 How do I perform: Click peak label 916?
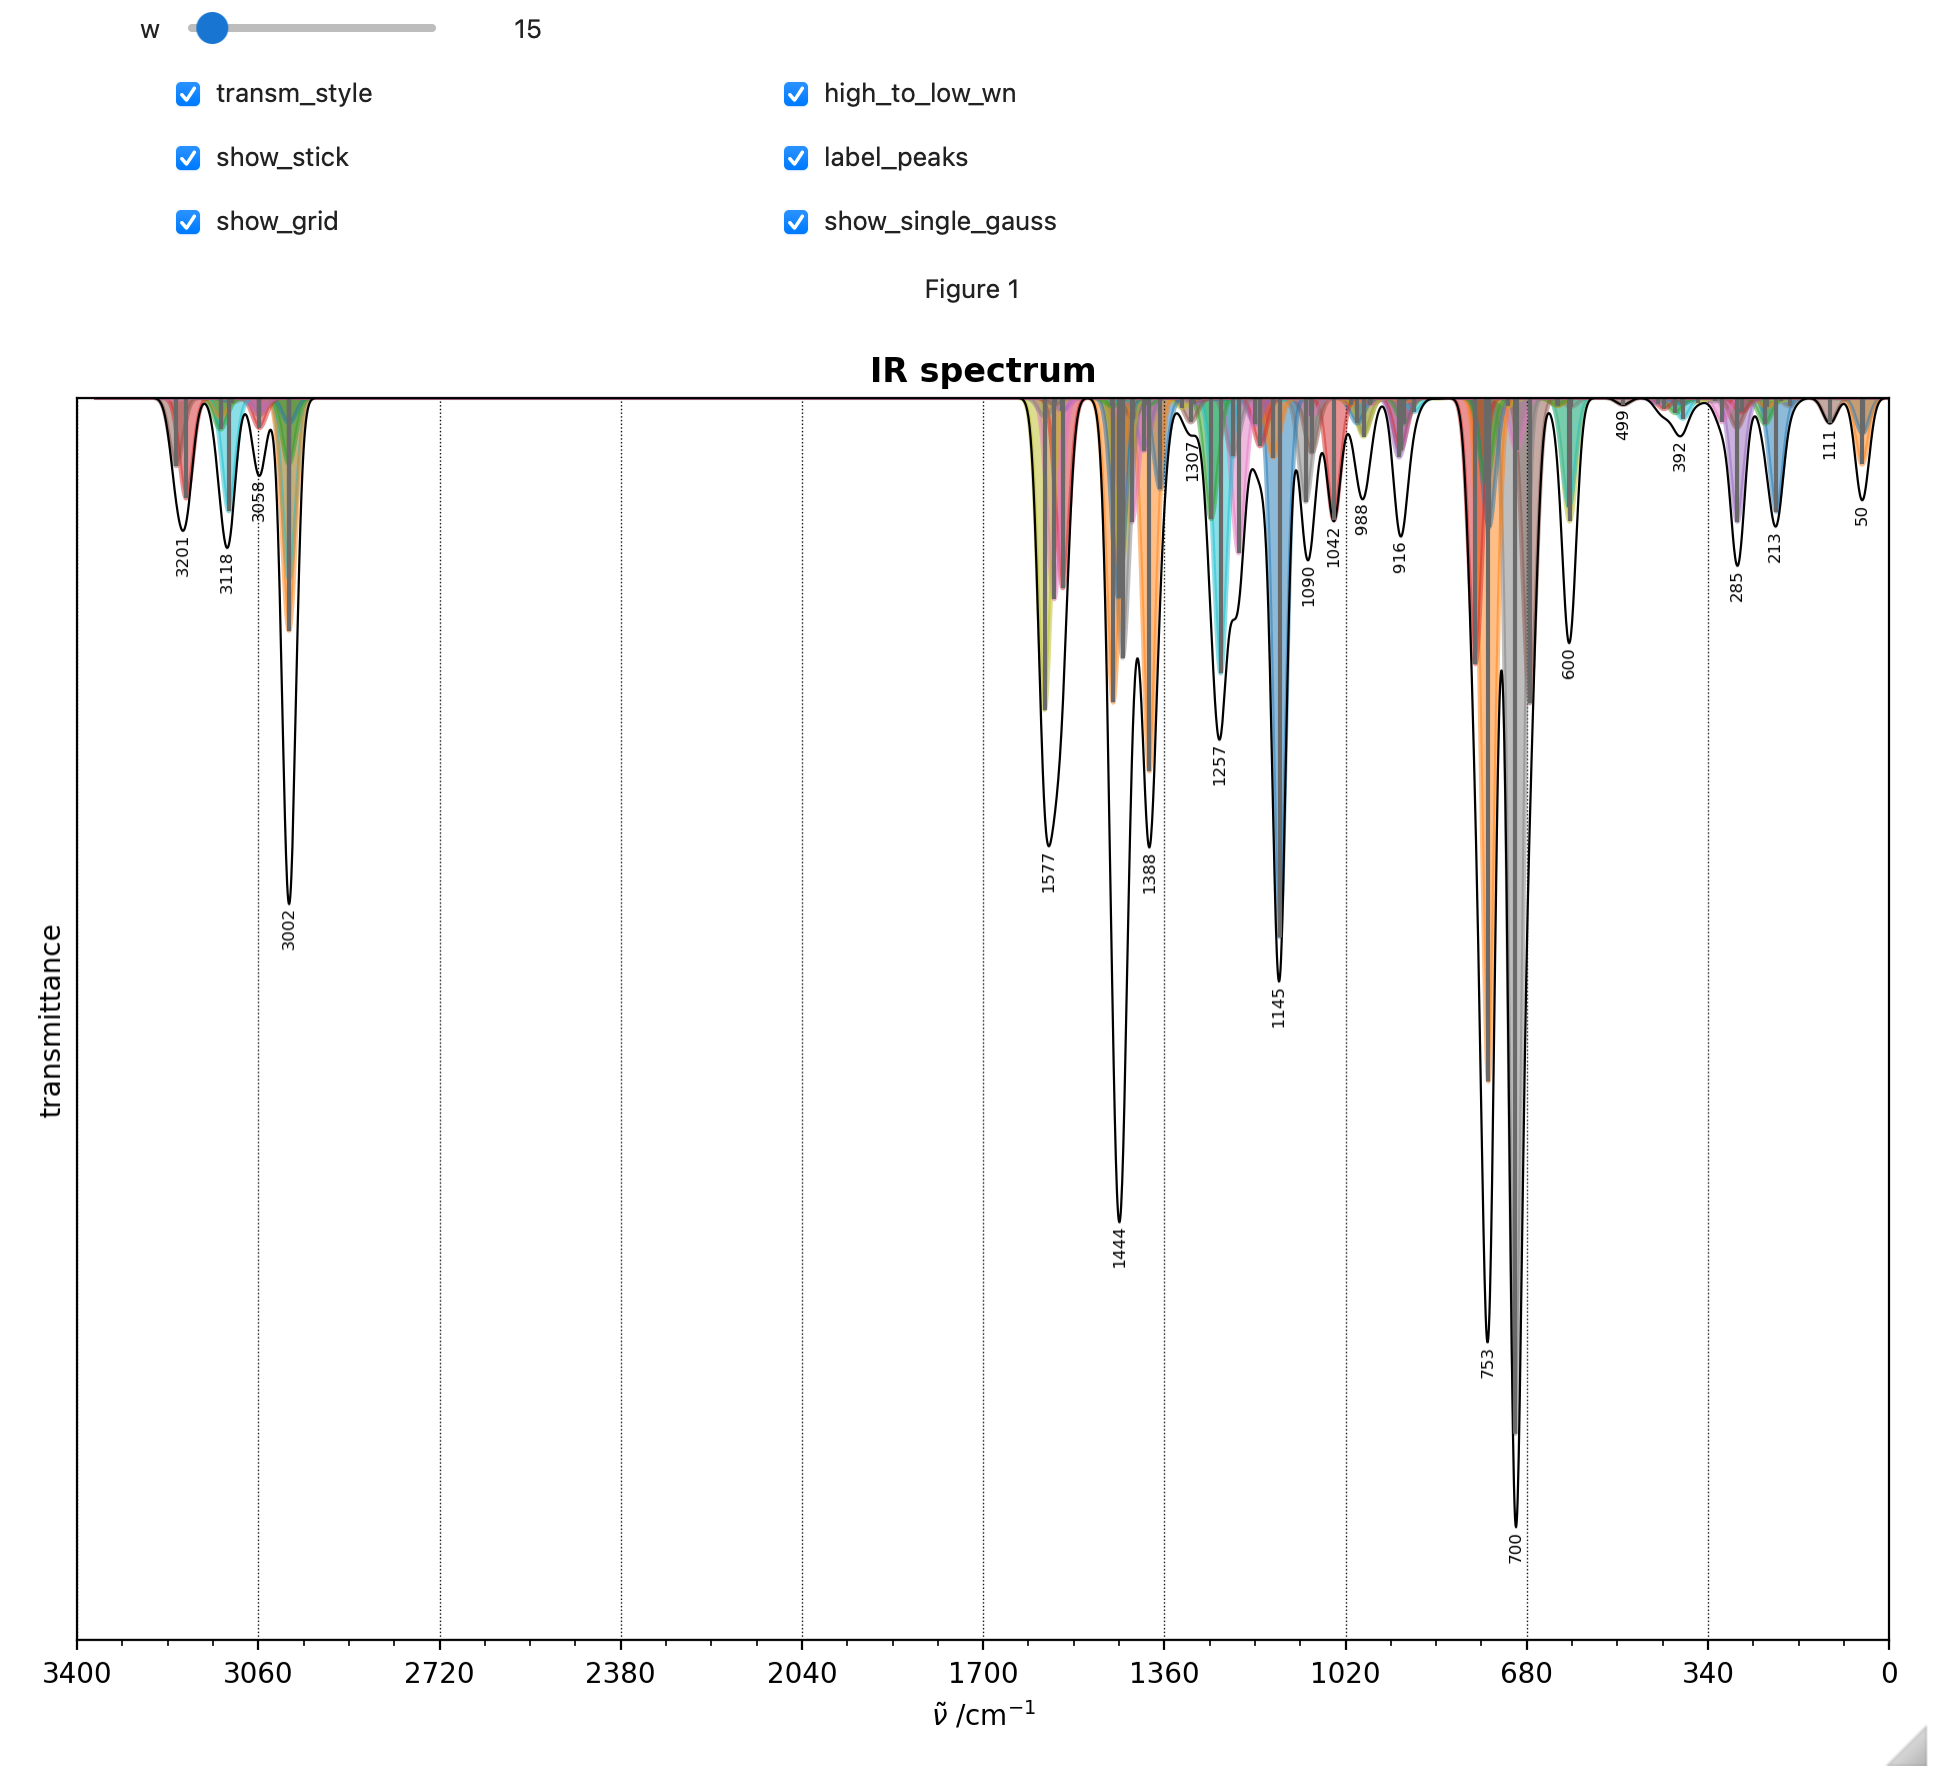click(x=1399, y=558)
